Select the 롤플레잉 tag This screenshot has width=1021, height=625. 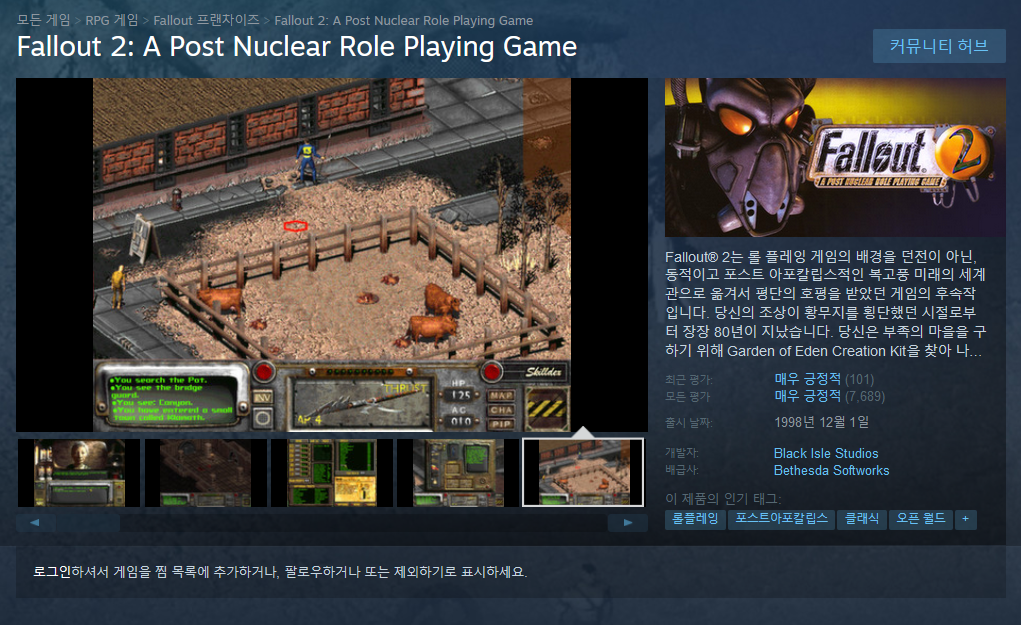[695, 519]
